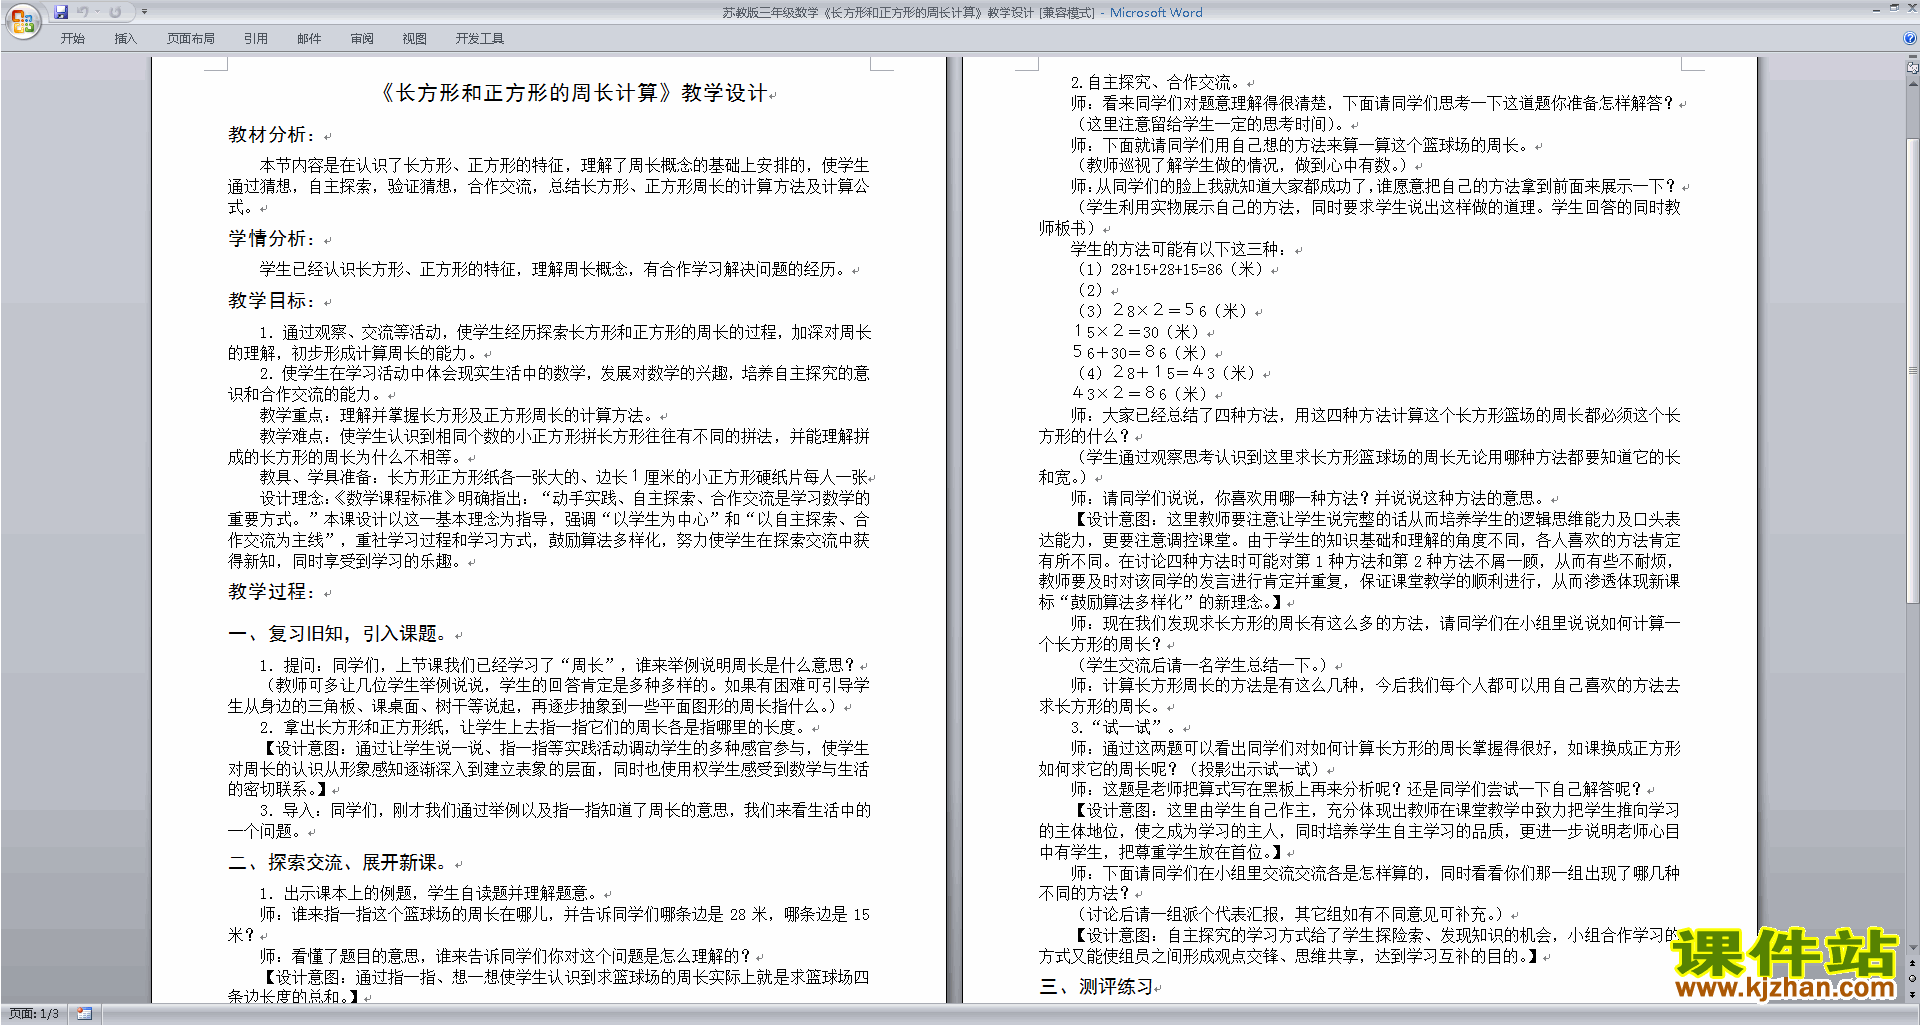Screen dimensions: 1920x1025
Task: Open the Select Browse Object round button
Action: [1913, 979]
